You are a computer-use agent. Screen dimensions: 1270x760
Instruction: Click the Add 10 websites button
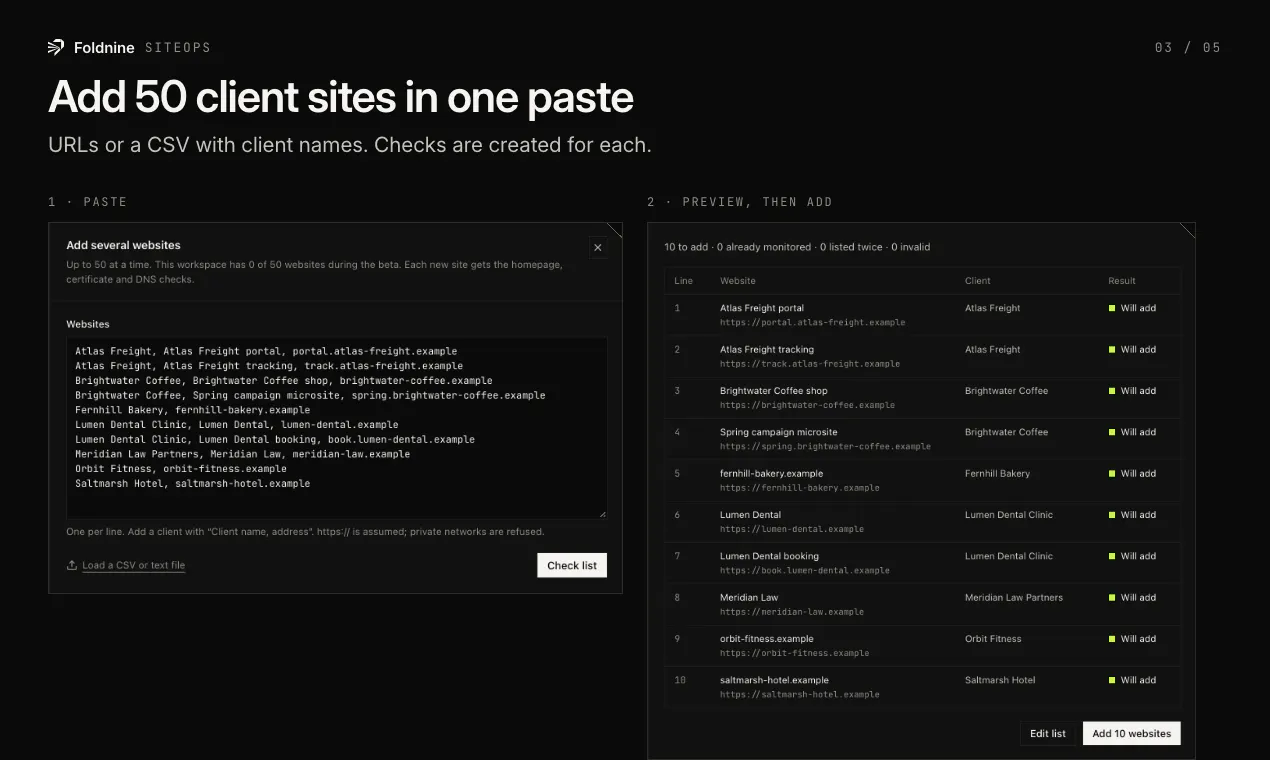tap(1132, 733)
